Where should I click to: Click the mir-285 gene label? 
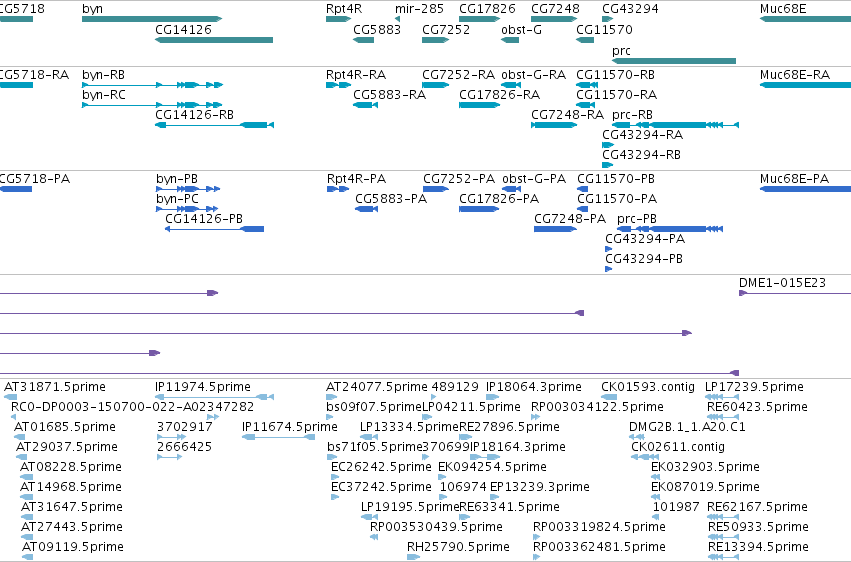419,9
